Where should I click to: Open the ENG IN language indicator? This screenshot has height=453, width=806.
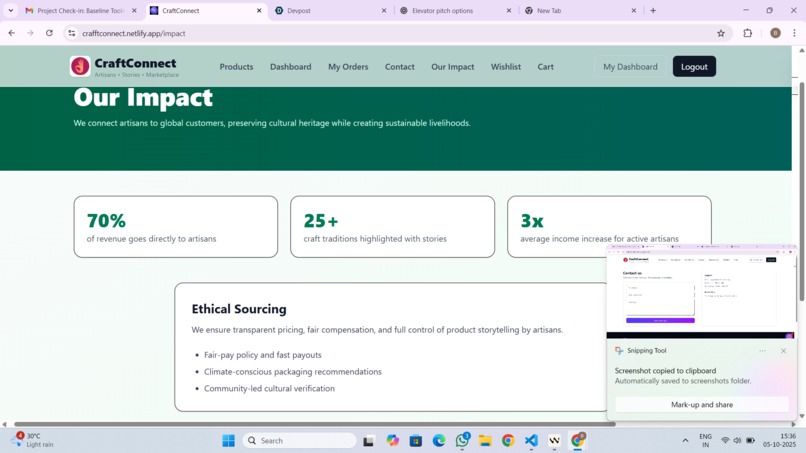705,441
